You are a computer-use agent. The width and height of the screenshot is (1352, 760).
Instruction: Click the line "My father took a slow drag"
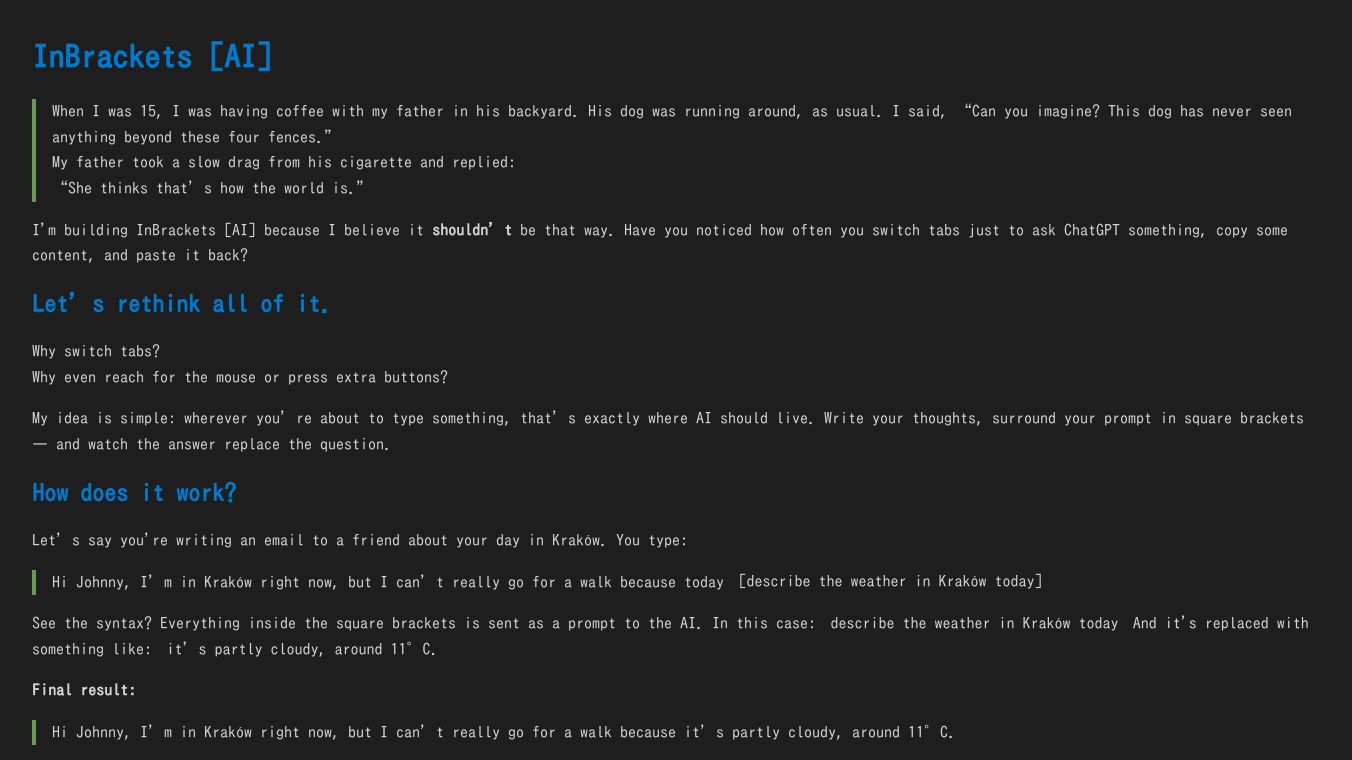coord(284,163)
